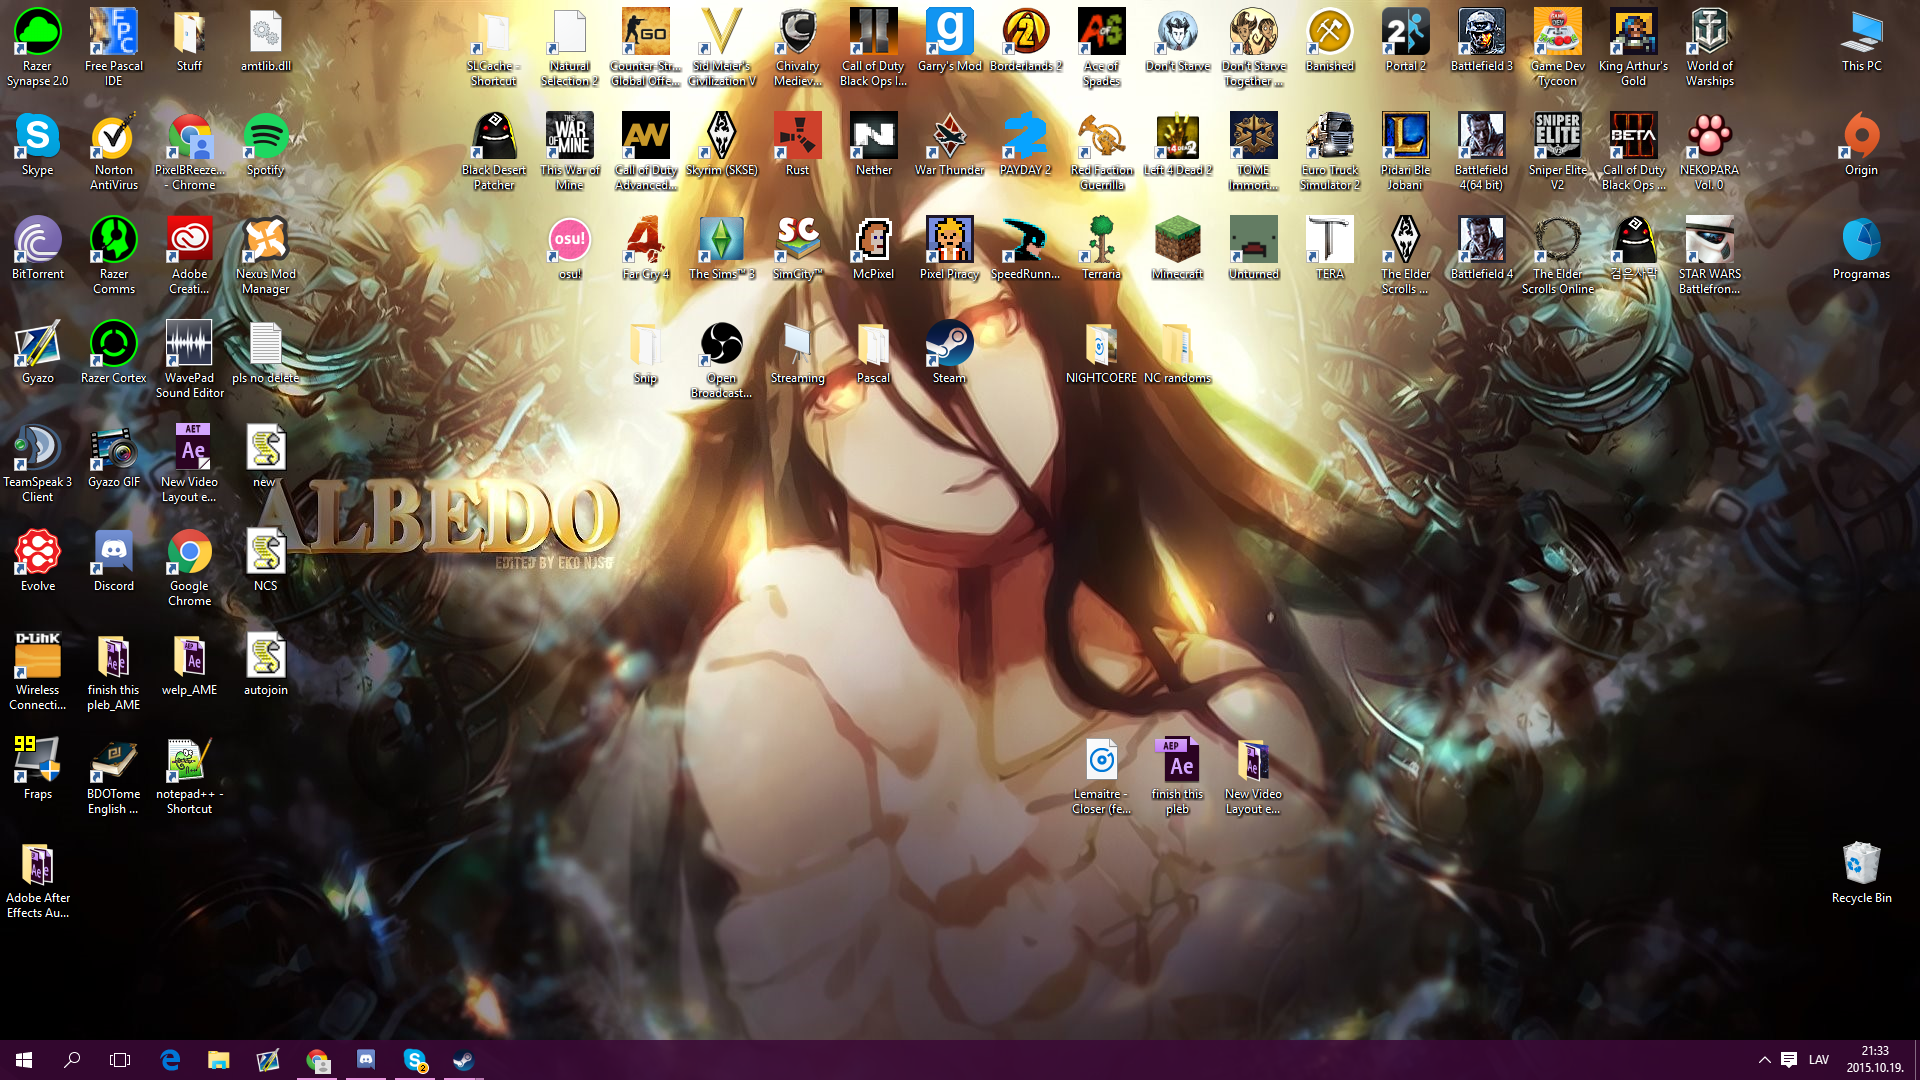Select the War Thunder icon

[x=949, y=144]
